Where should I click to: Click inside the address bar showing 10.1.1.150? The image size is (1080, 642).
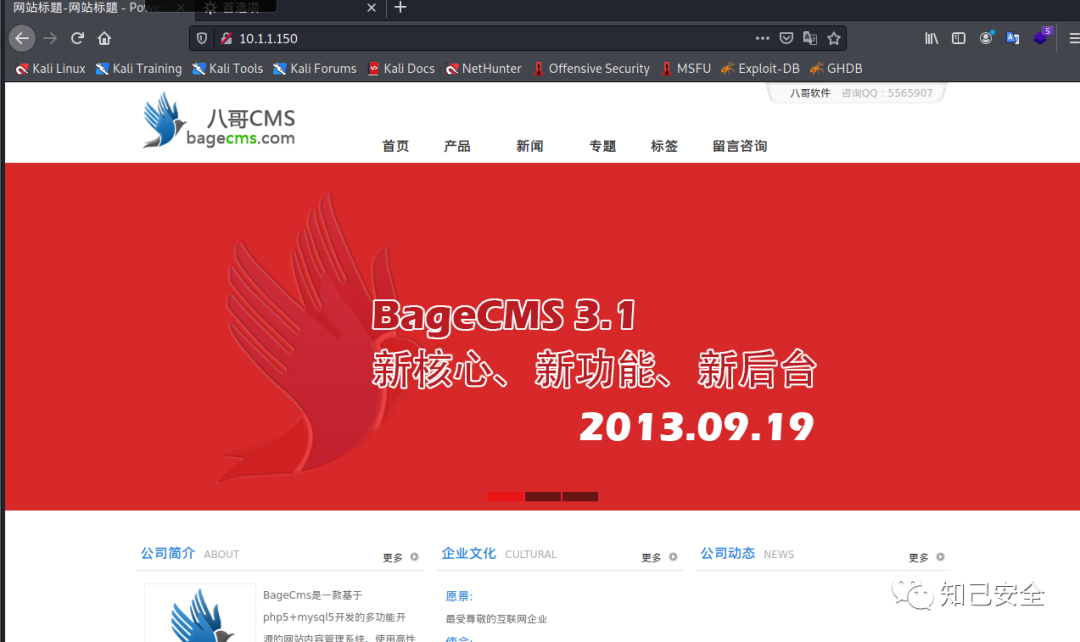coord(400,38)
